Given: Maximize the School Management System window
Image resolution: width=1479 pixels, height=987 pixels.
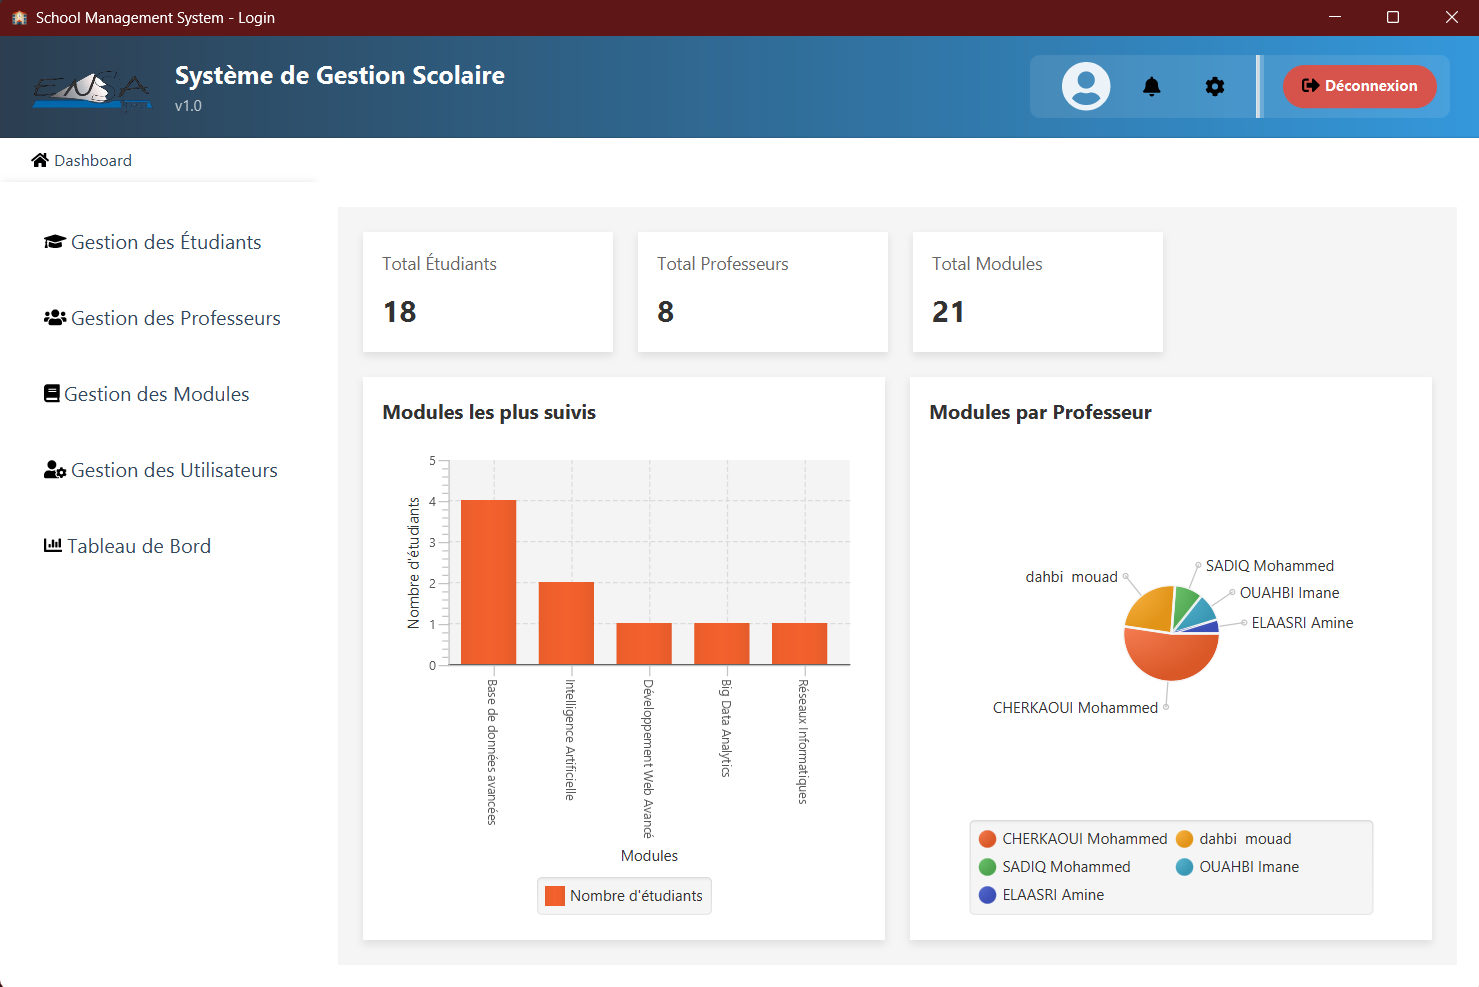Looking at the screenshot, I should point(1393,18).
